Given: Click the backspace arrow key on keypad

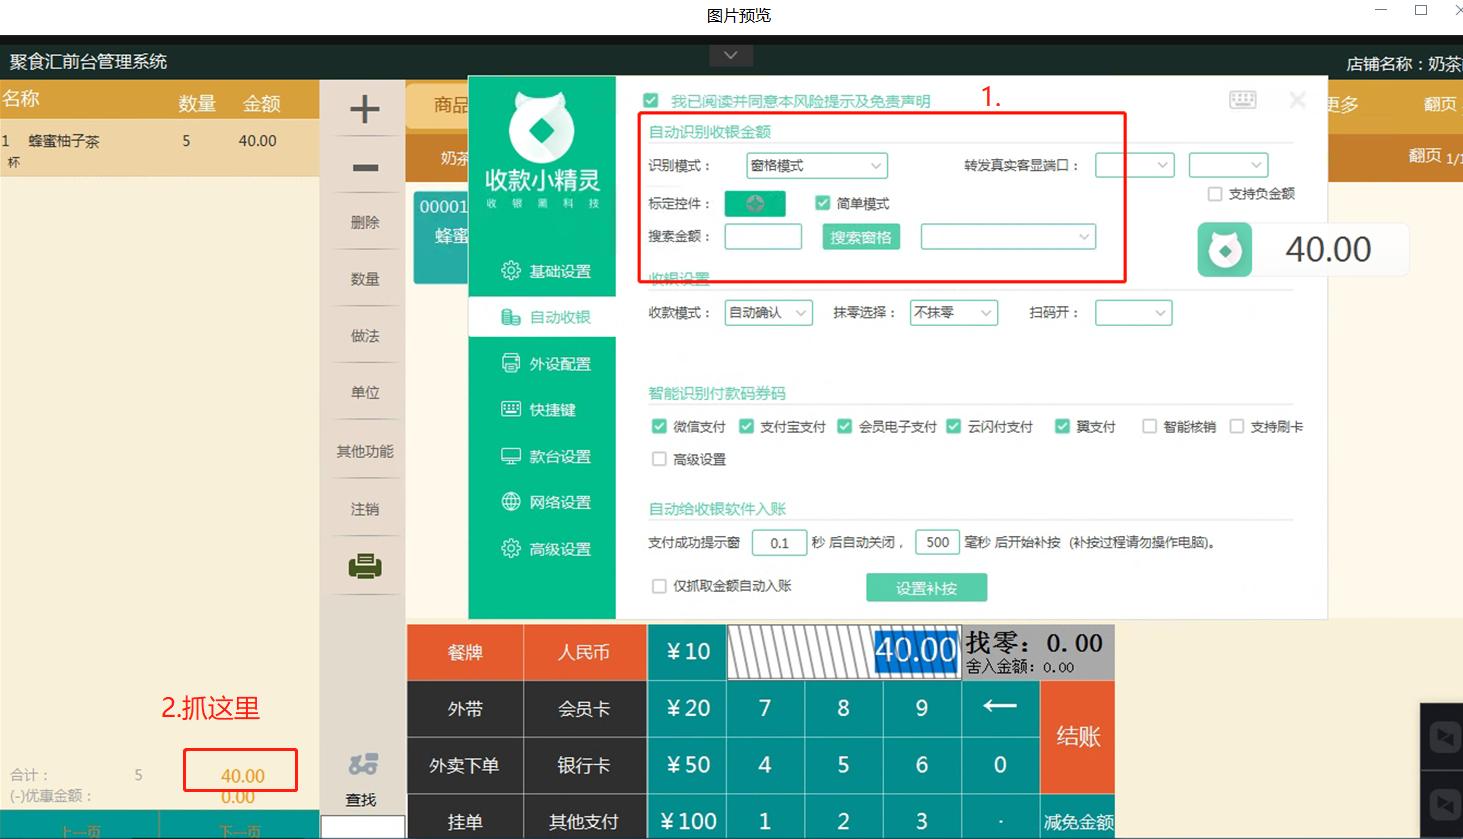Looking at the screenshot, I should 1000,707.
